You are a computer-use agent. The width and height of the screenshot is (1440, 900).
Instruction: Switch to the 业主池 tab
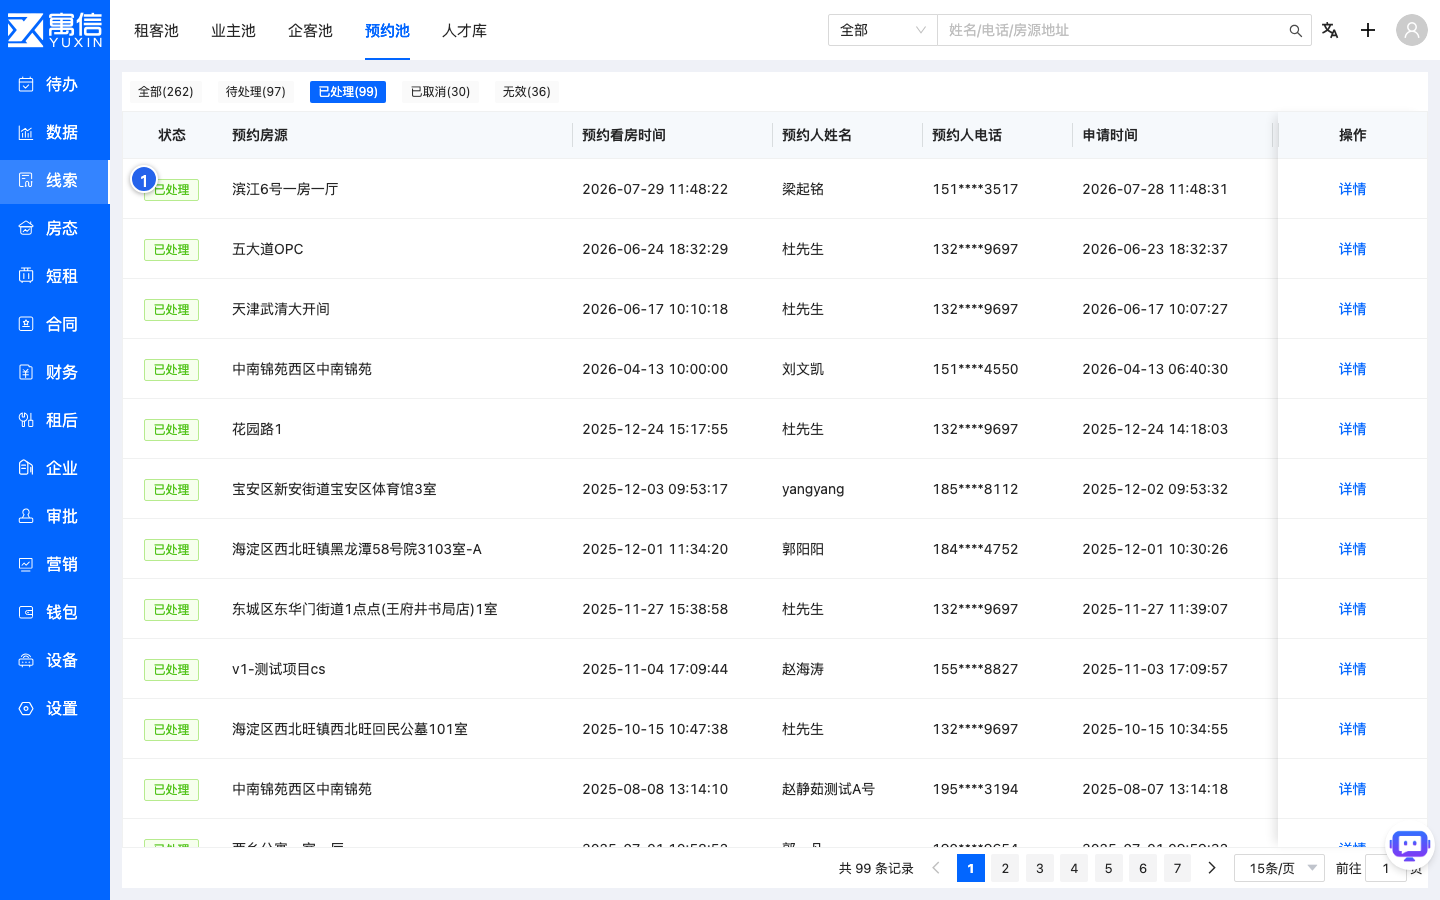coord(233,31)
